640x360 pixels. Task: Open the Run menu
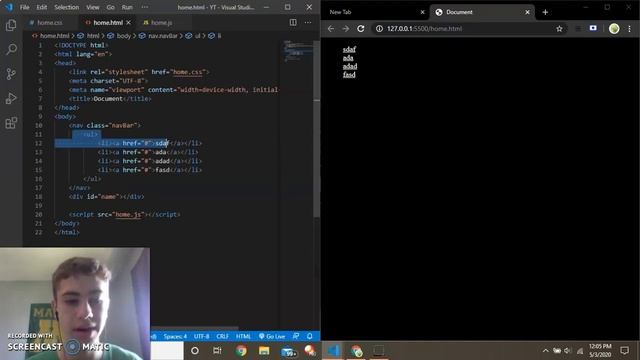(127, 7)
